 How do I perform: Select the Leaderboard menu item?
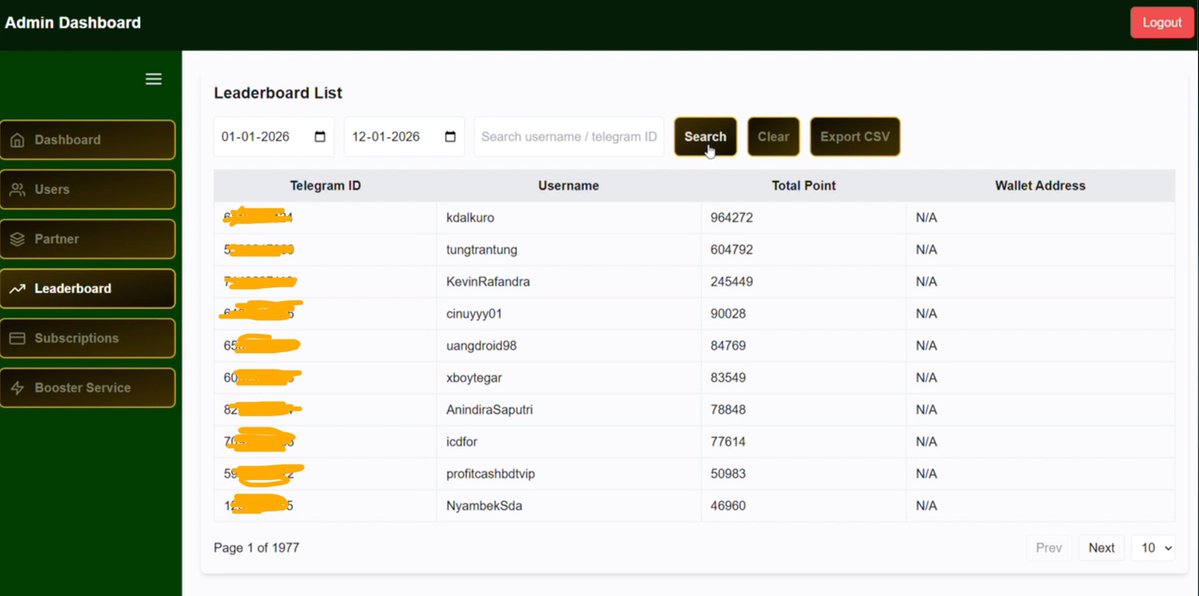(87, 288)
